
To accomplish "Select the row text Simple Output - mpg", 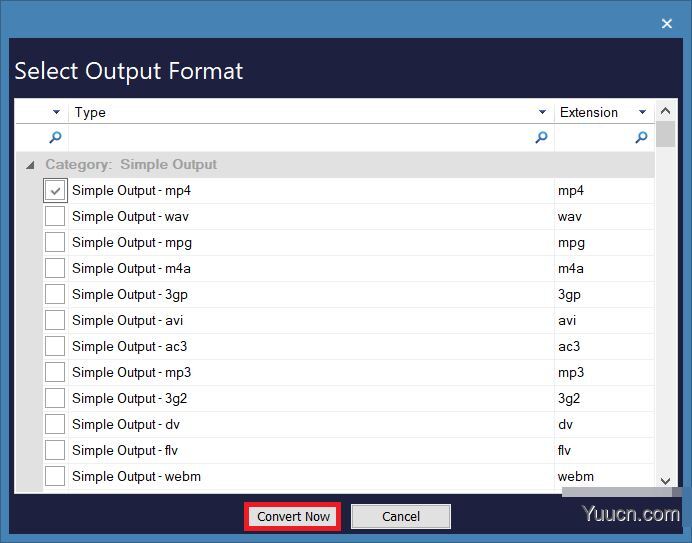I will coord(132,243).
